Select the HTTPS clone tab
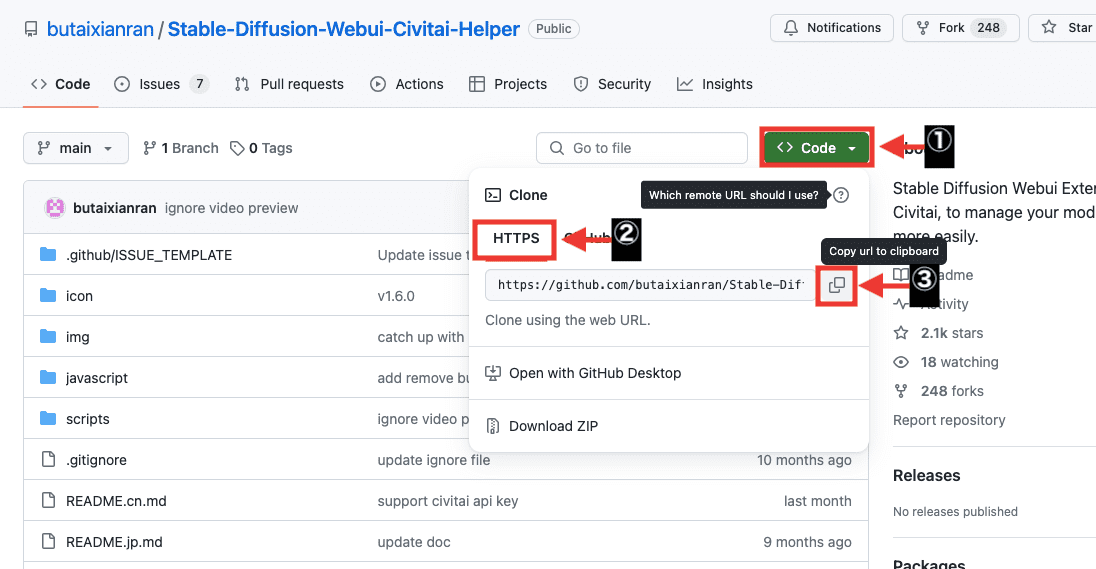This screenshot has width=1096, height=569. (516, 238)
